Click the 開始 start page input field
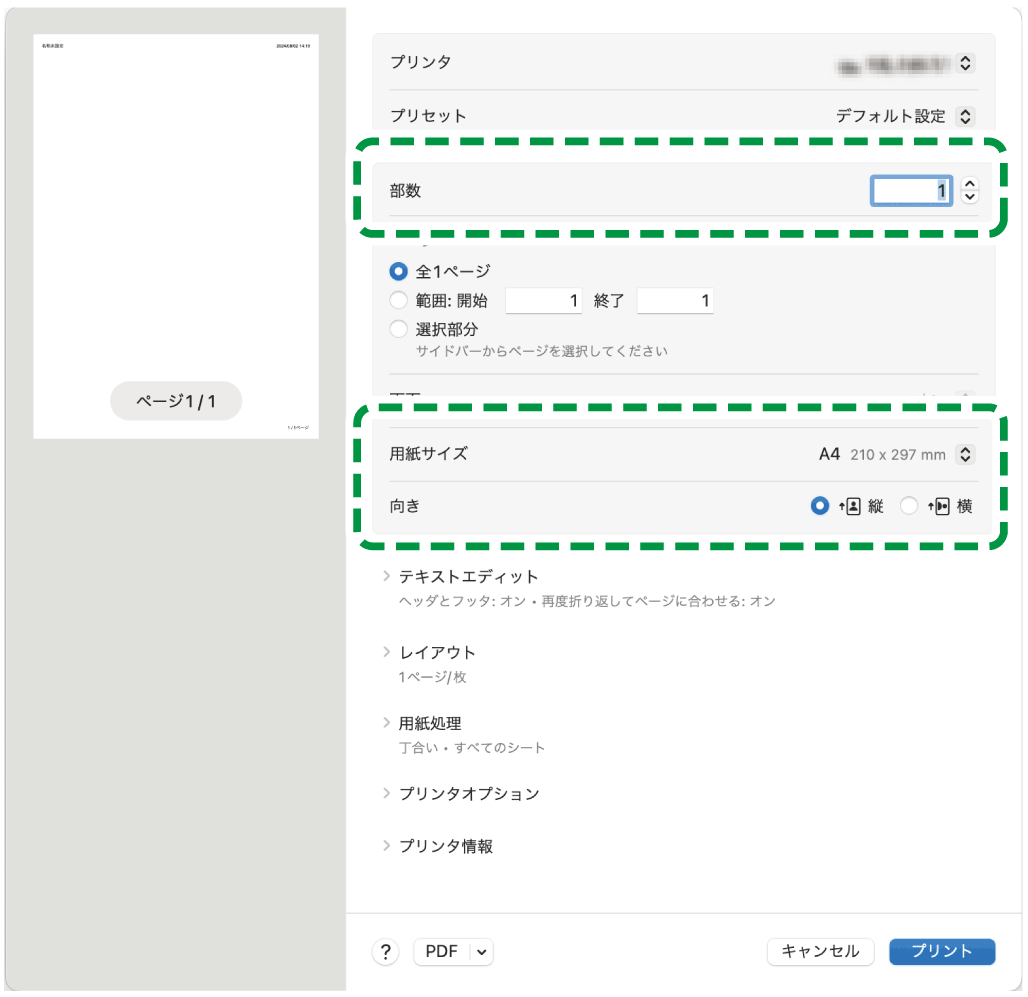1028x997 pixels. [x=543, y=300]
